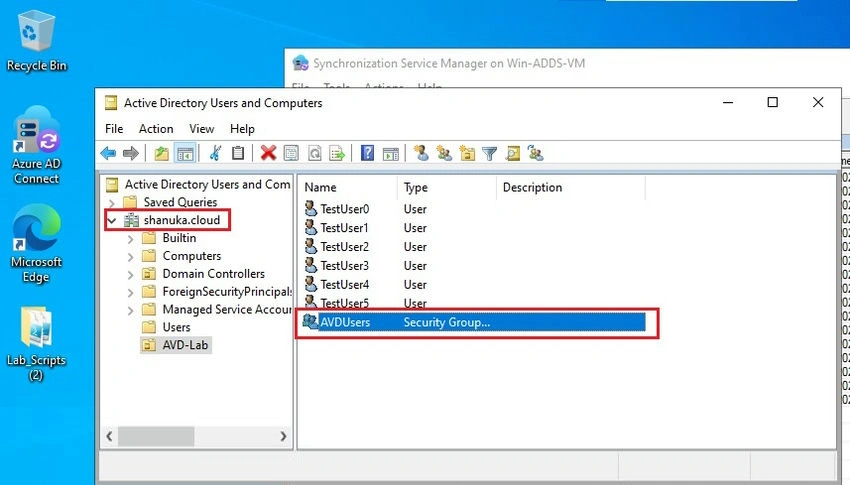Open Properties toolbar icon
The height and width of the screenshot is (485, 850).
(291, 153)
